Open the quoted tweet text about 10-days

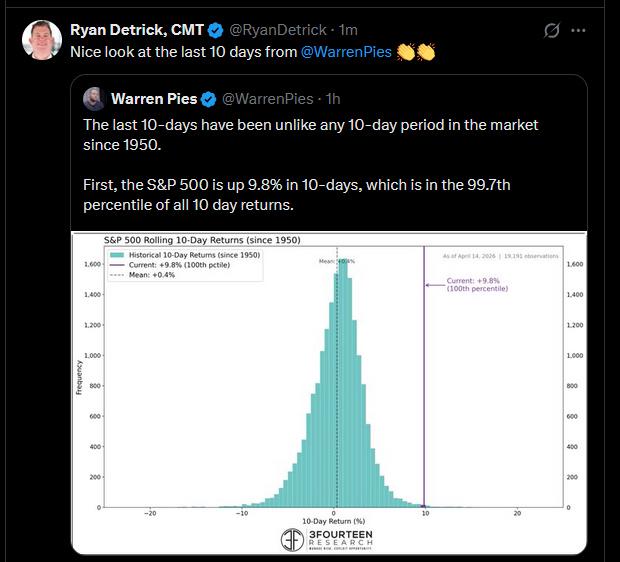[x=310, y=165]
